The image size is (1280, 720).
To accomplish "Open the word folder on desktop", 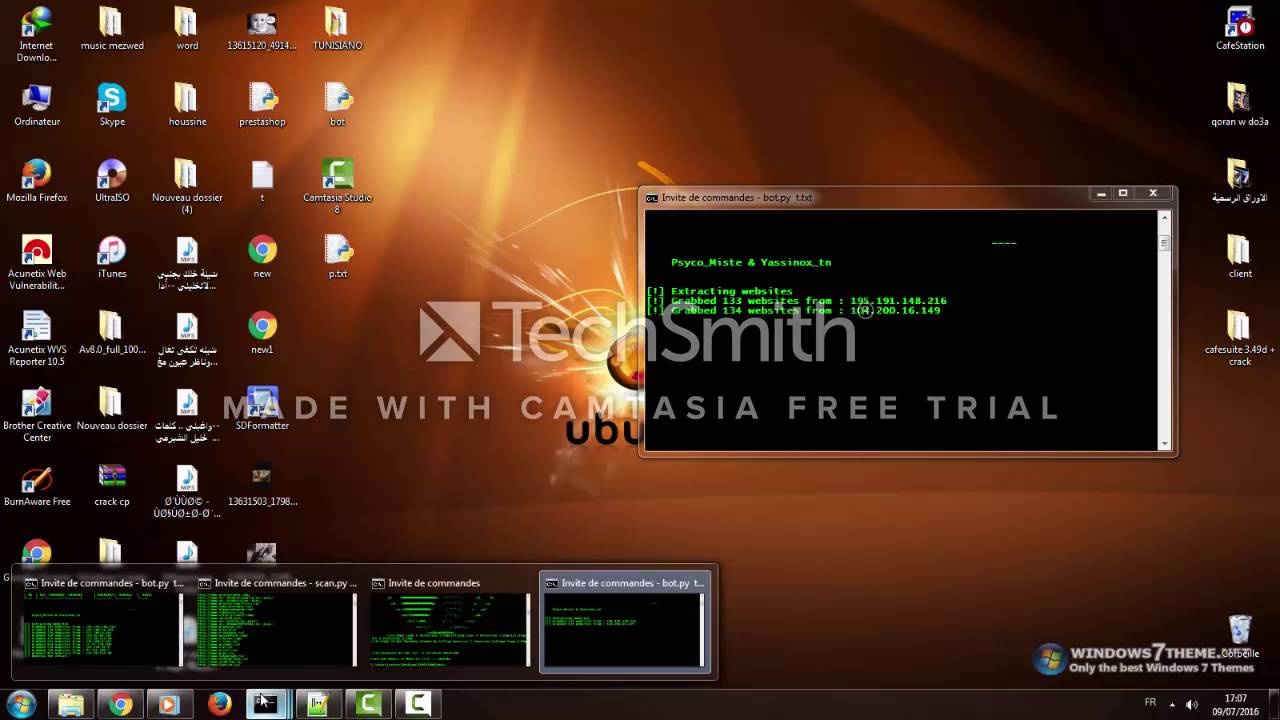I will (187, 28).
